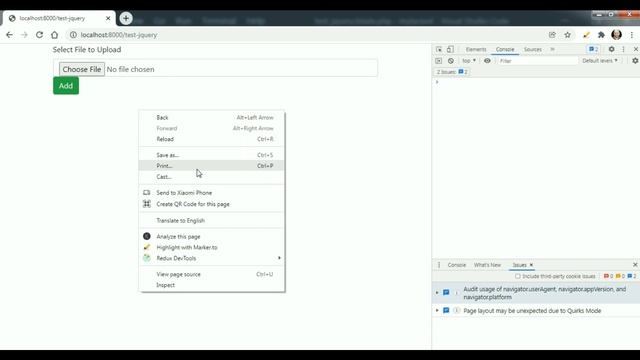Toggle DevTools device toolbar

point(450,49)
